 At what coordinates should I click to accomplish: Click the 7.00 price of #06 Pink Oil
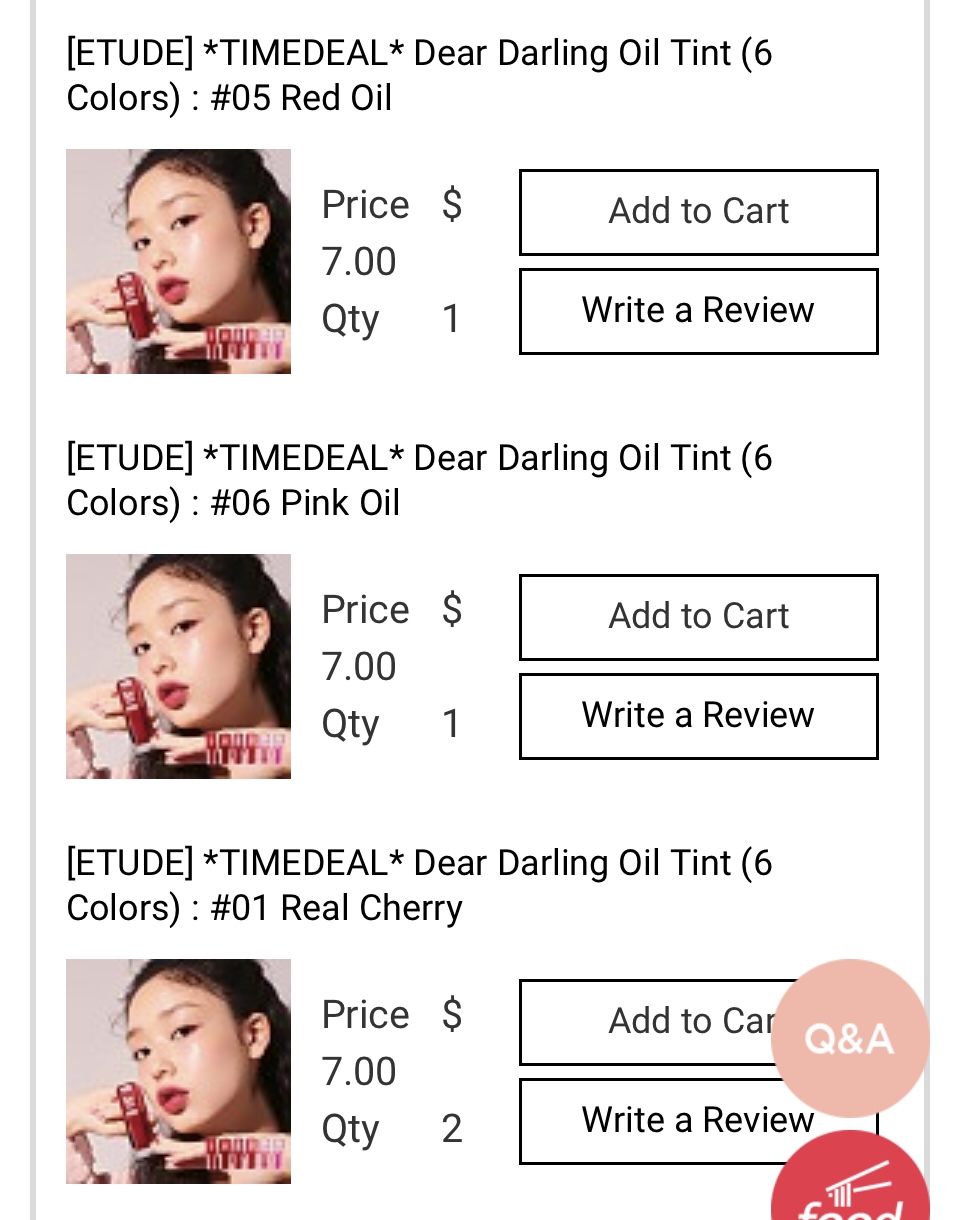coord(359,667)
